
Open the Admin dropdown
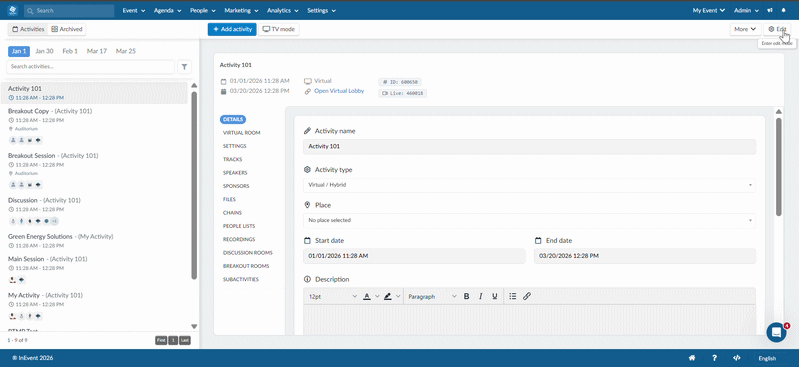[747, 10]
